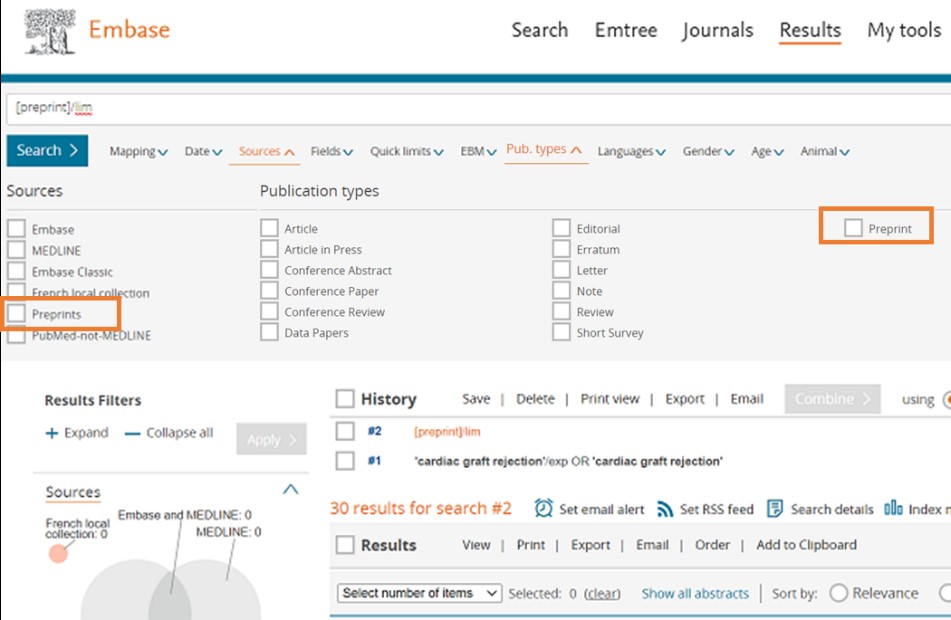
Task: Open the Select number of items dropdown
Action: pos(419,593)
